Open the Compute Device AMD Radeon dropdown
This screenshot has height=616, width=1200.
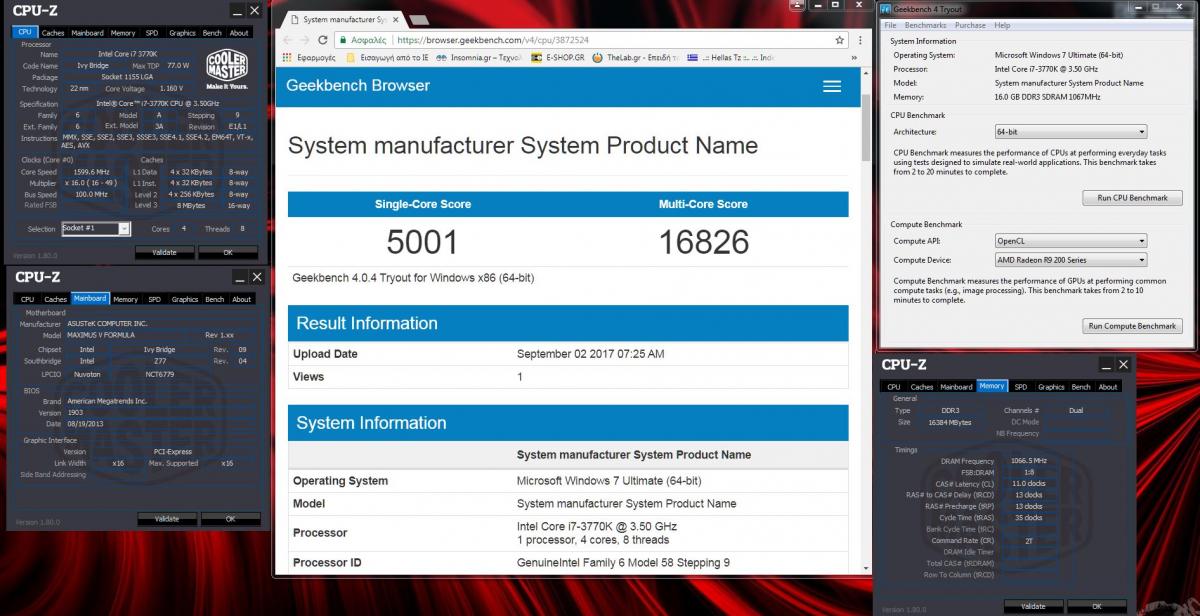point(1070,260)
